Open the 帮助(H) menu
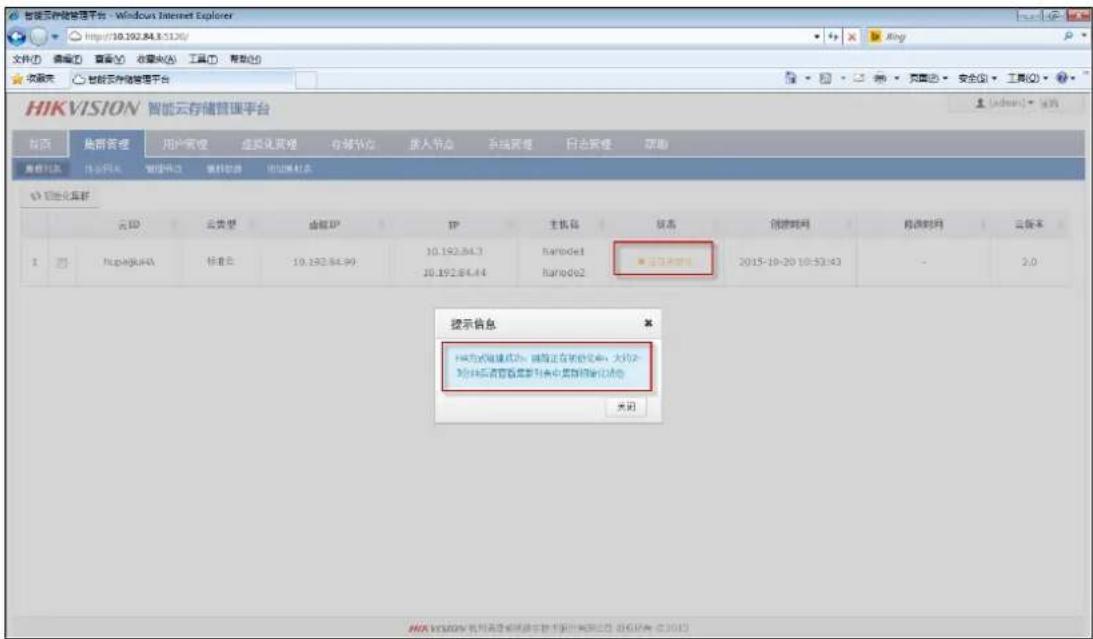The width and height of the screenshot is (1093, 639). click(245, 59)
